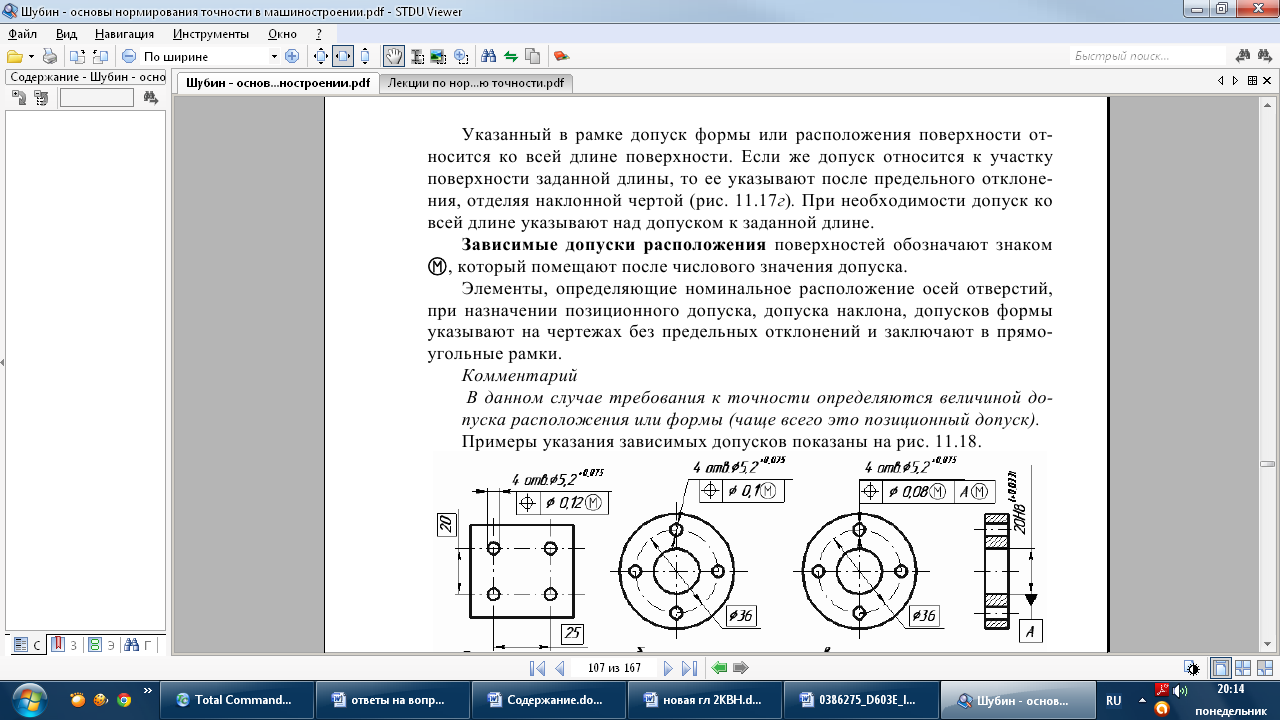The width and height of the screenshot is (1280, 720).
Task: Find next match binoculars icon
Action: tap(1265, 56)
